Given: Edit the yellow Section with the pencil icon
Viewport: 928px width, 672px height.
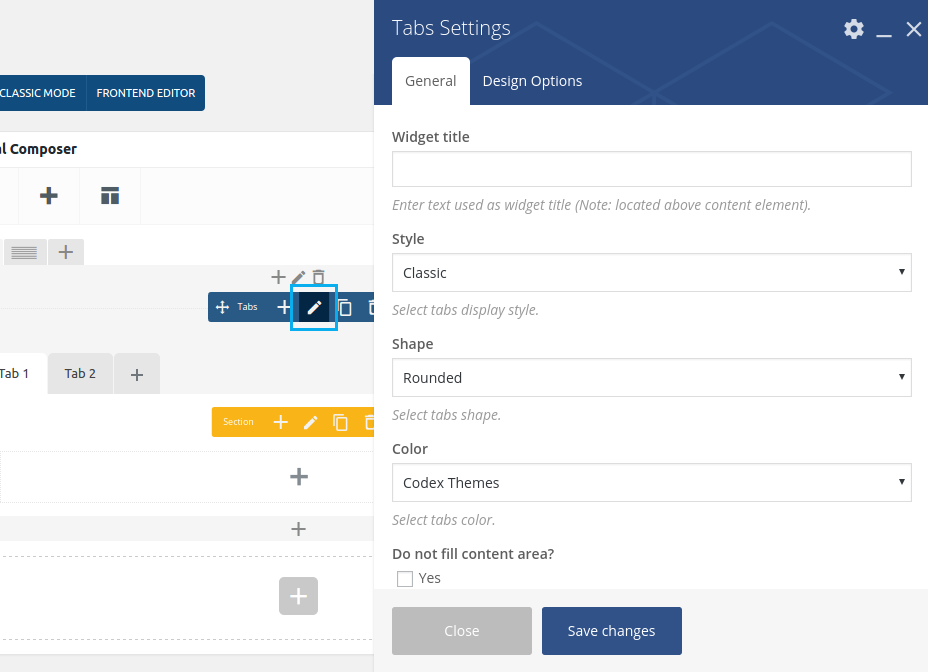Looking at the screenshot, I should tap(311, 422).
